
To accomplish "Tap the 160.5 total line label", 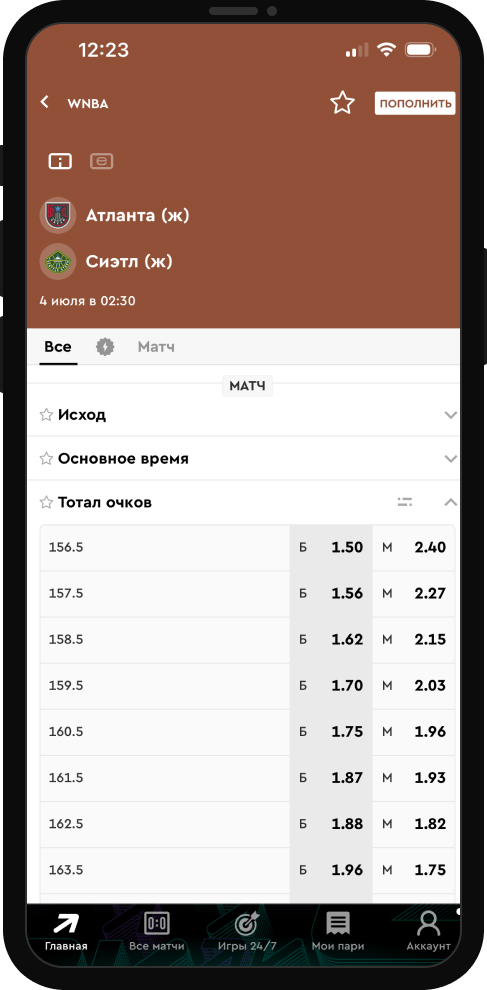I will [66, 732].
